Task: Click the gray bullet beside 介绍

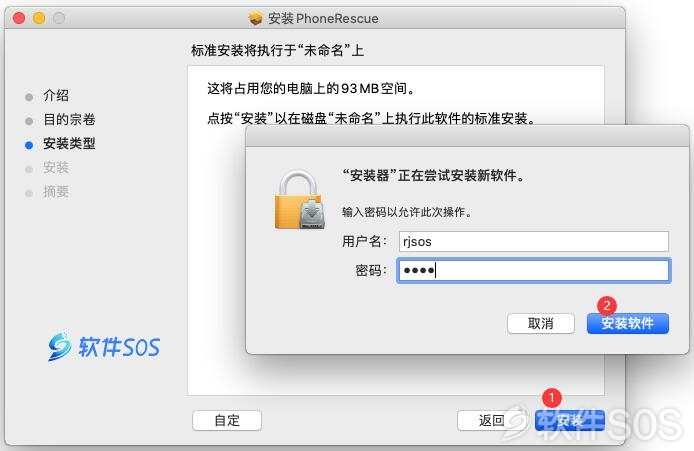Action: click(29, 97)
